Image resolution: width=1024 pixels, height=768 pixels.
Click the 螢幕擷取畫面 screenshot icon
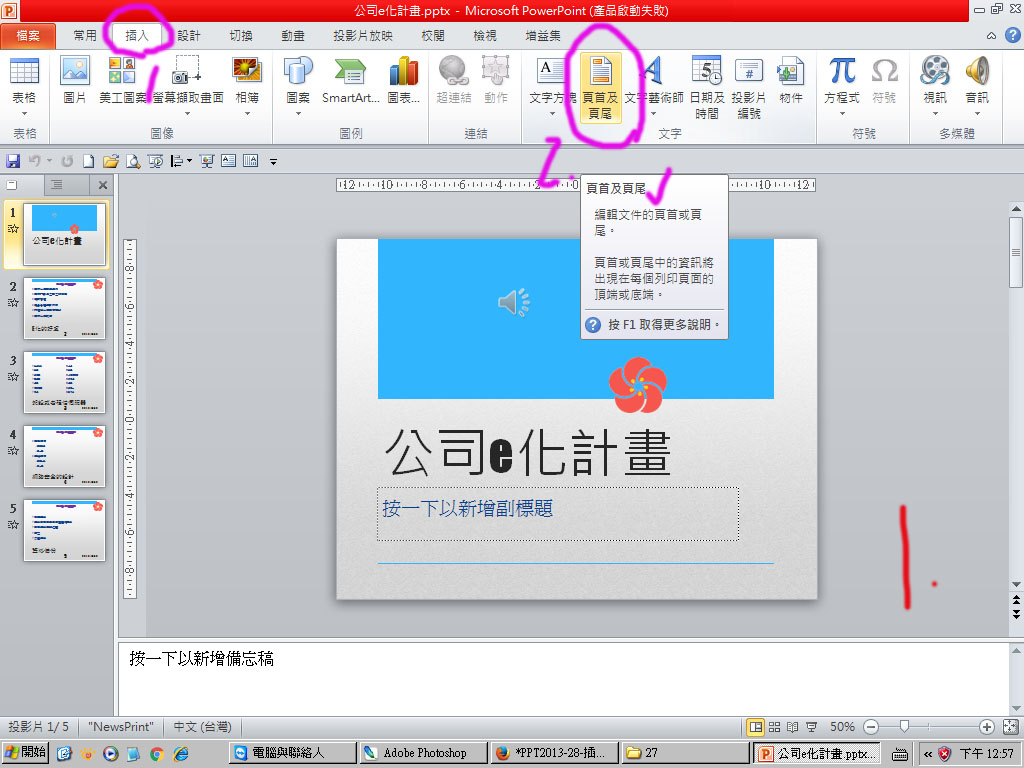coord(187,71)
